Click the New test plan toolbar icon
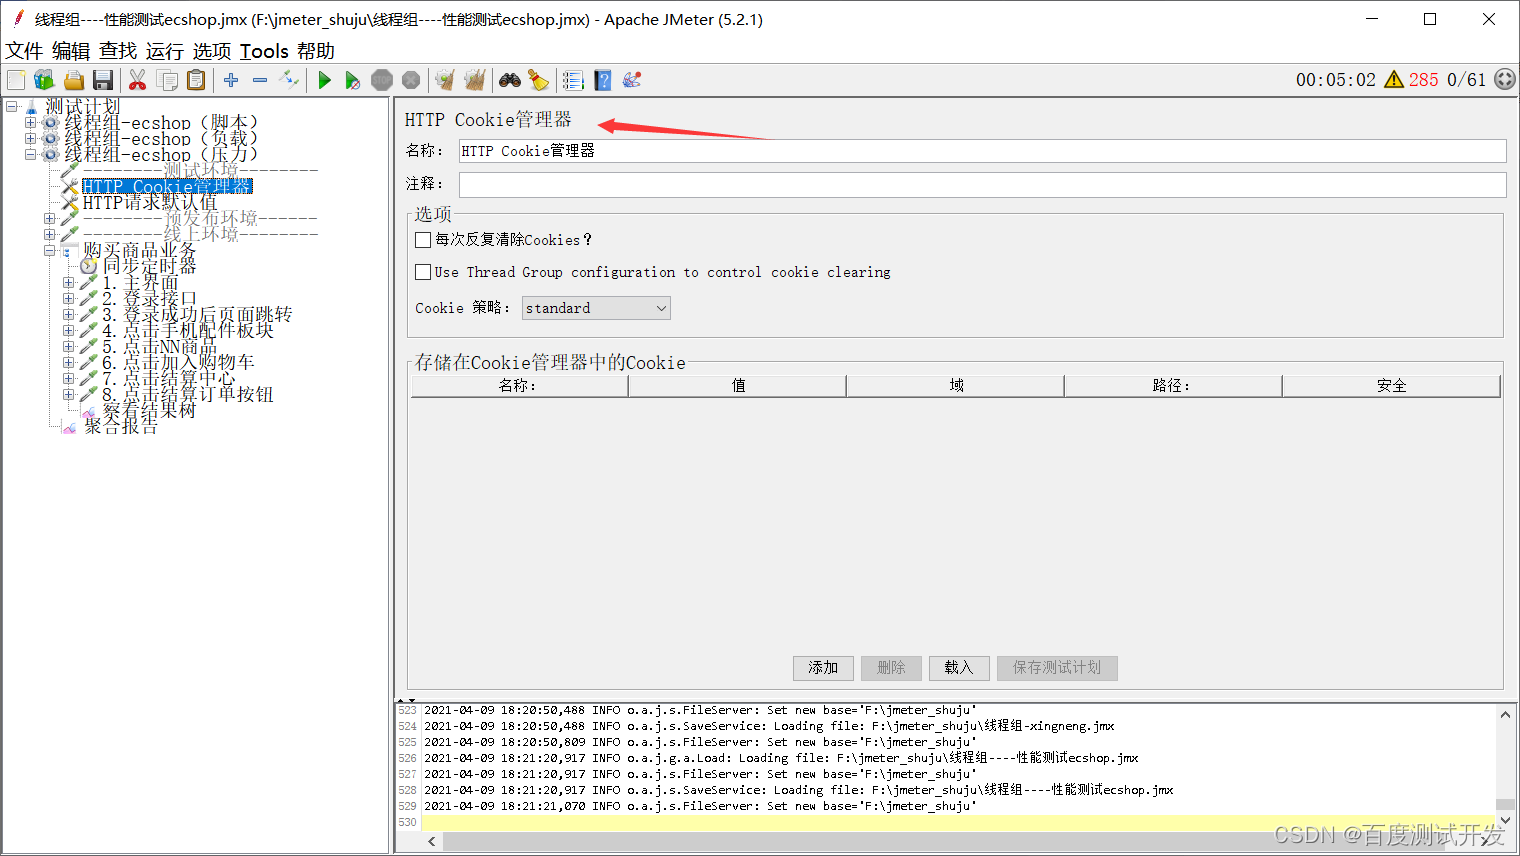Image resolution: width=1520 pixels, height=856 pixels. click(16, 80)
